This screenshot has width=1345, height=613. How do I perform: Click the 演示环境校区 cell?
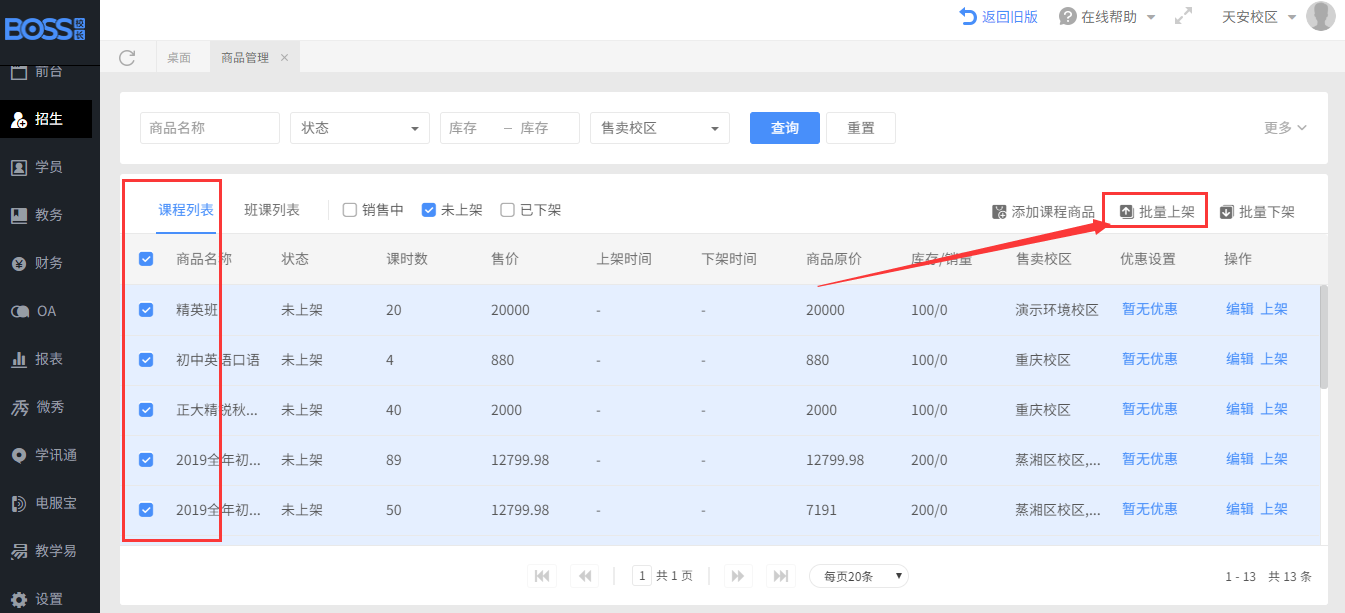tap(1057, 310)
